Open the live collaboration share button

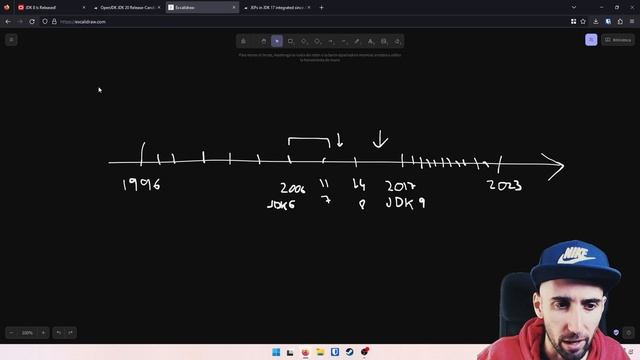[x=591, y=40]
